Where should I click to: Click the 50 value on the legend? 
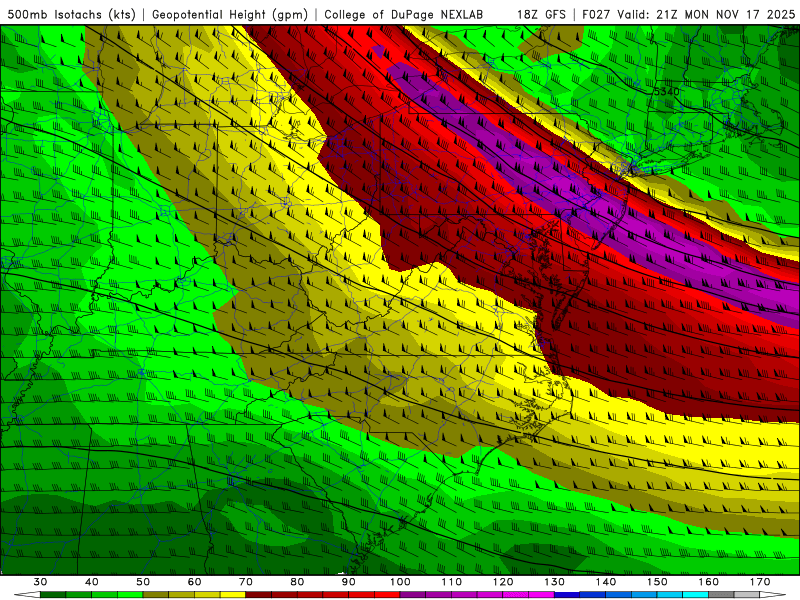(x=143, y=582)
